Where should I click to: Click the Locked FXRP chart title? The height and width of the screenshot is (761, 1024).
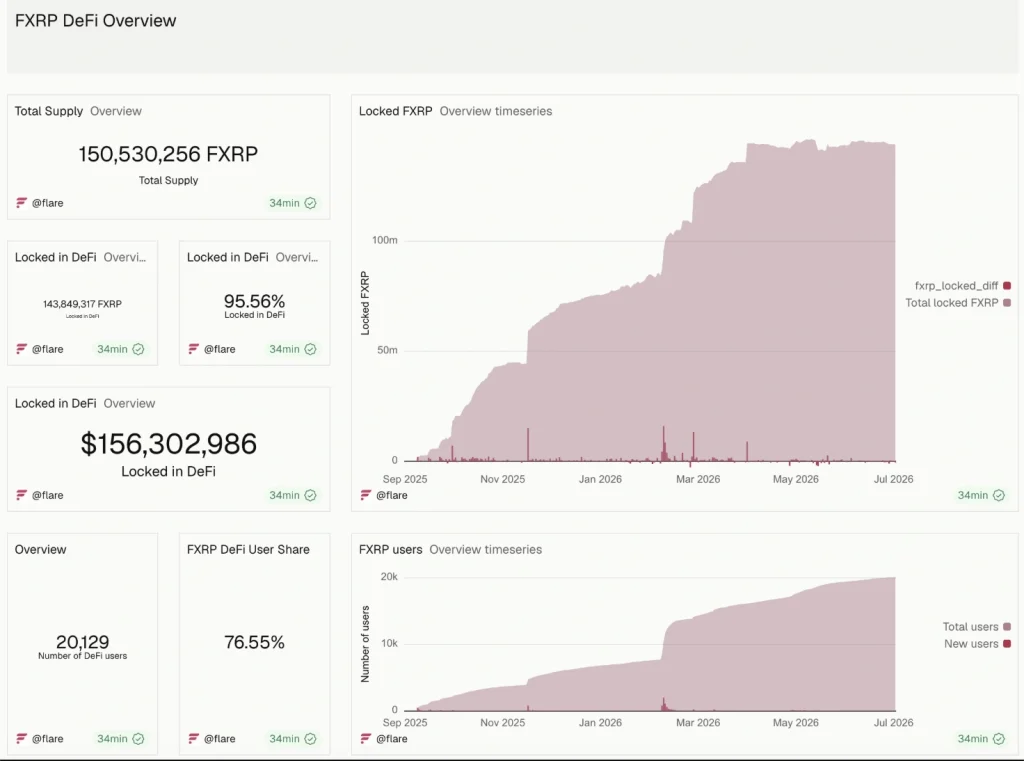pyautogui.click(x=396, y=111)
